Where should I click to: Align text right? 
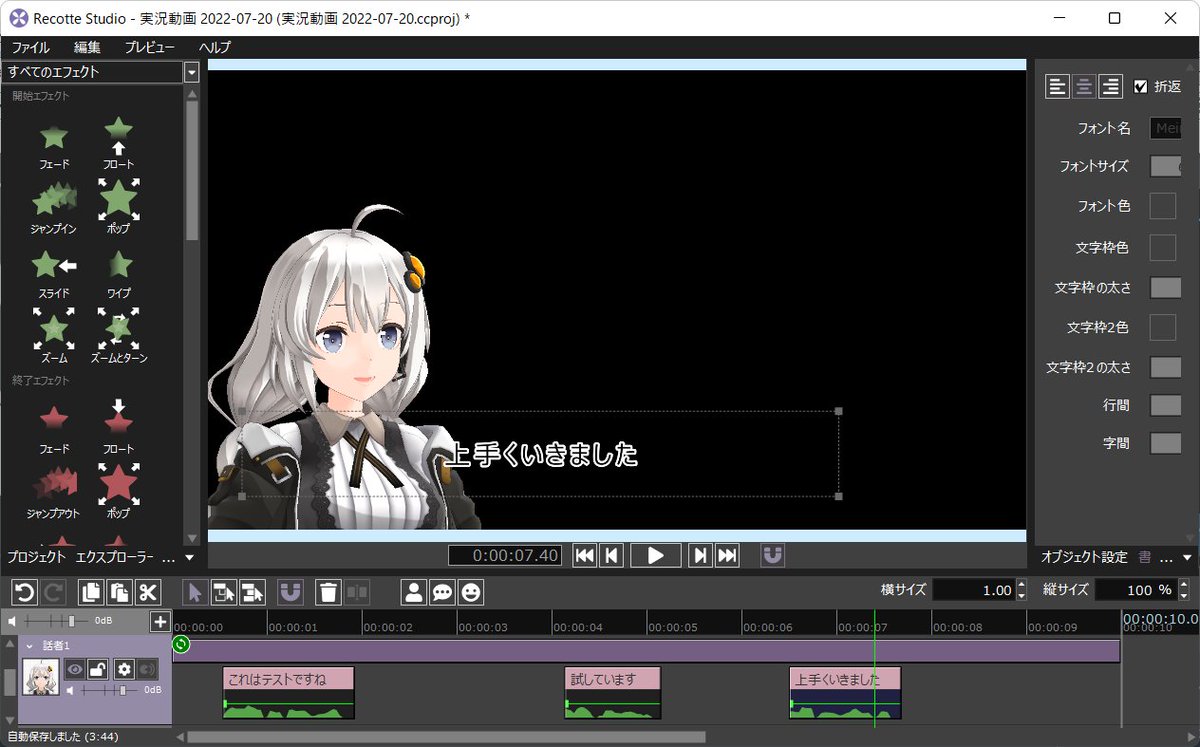[x=1109, y=87]
